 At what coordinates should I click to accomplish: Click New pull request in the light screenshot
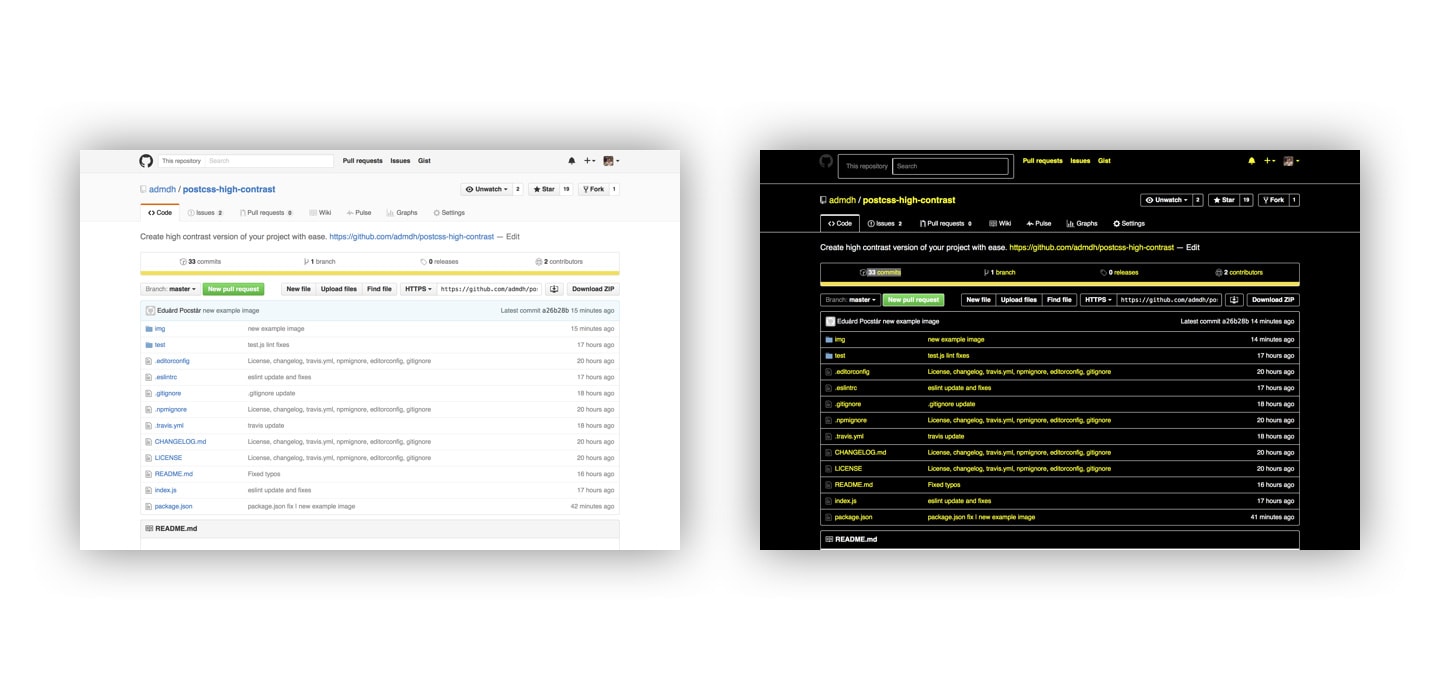[x=233, y=289]
